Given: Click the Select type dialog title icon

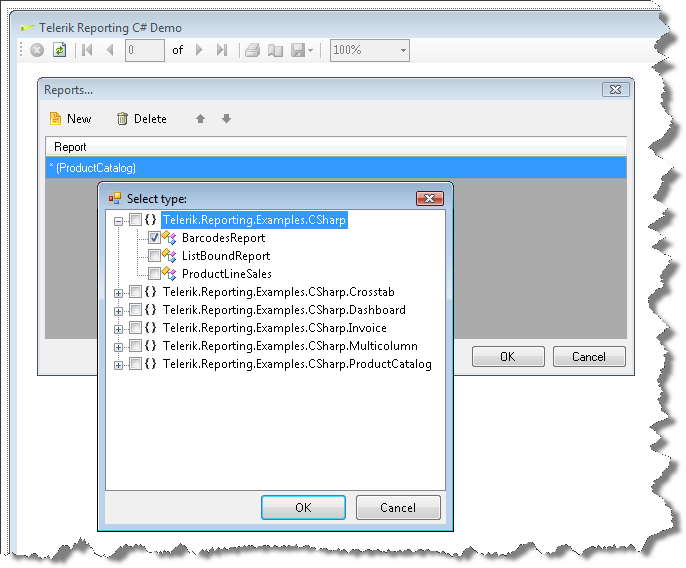Looking at the screenshot, I should [x=115, y=198].
